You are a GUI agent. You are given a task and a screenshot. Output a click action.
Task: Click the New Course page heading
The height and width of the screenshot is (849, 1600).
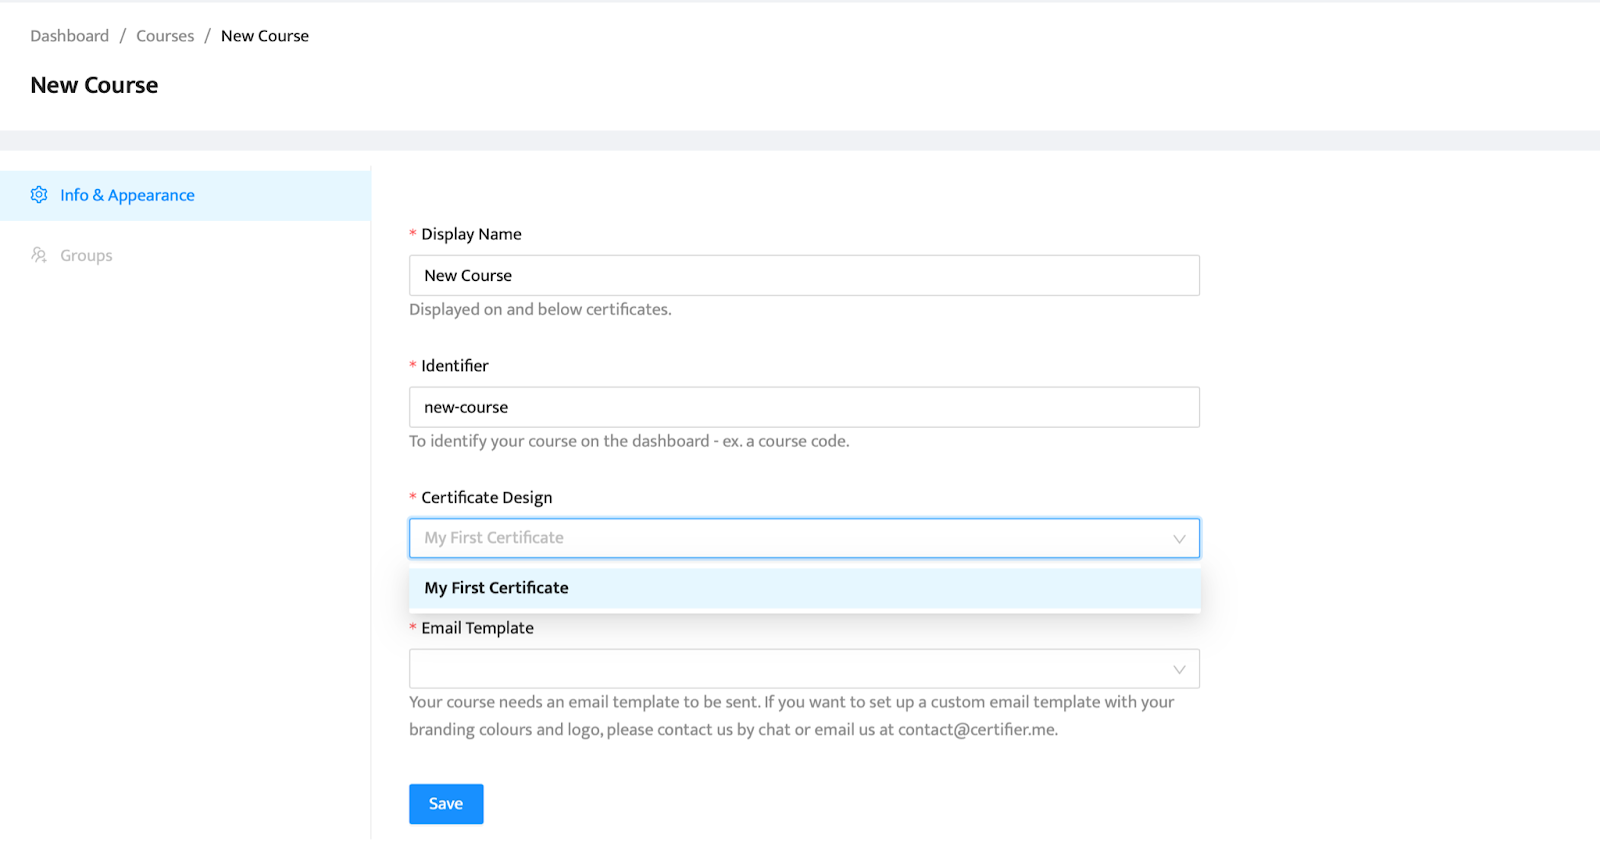tap(94, 85)
